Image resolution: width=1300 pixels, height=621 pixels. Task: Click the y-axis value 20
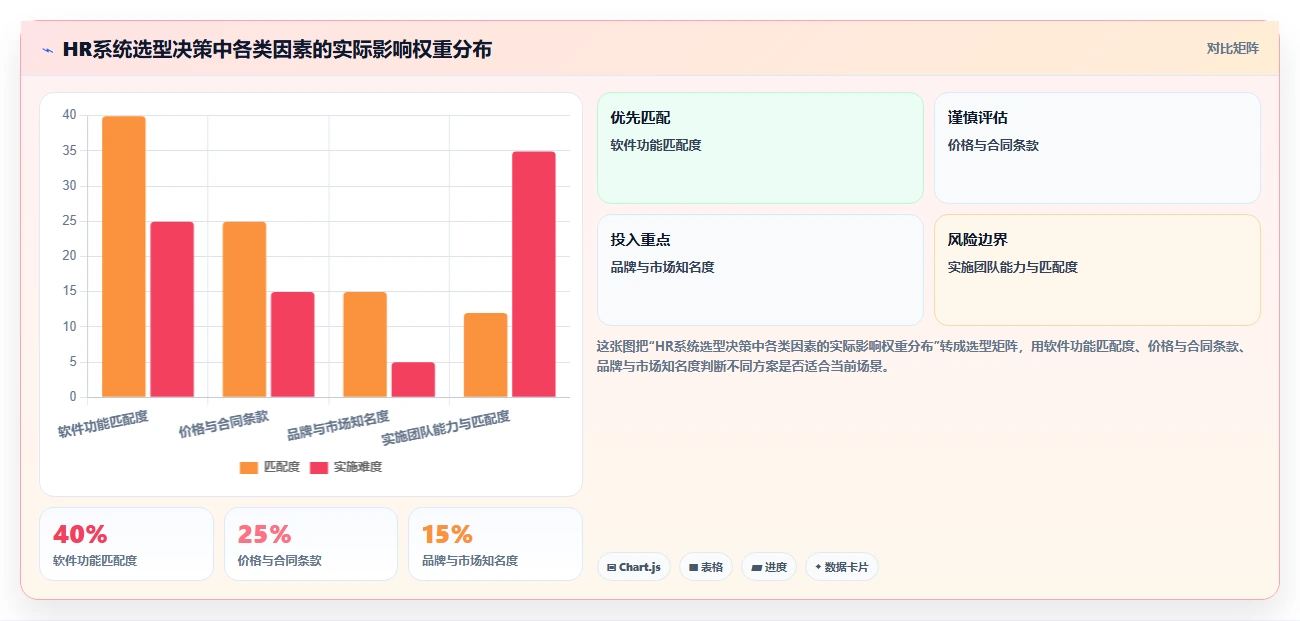click(x=69, y=256)
